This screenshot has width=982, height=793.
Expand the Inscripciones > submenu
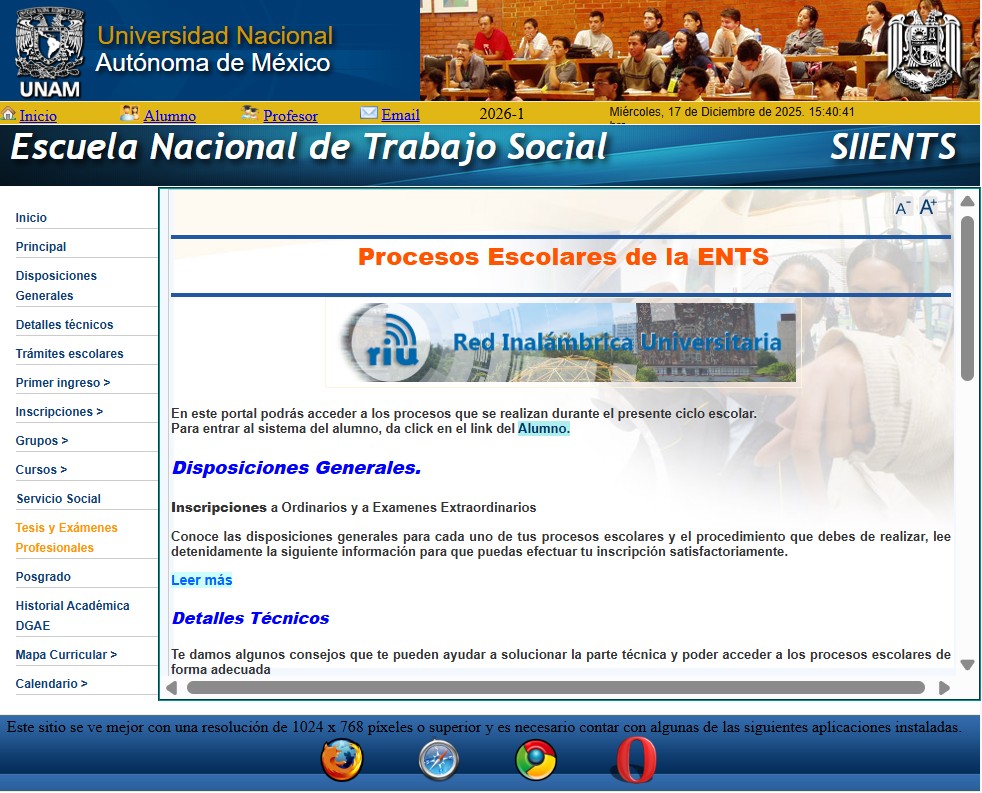(59, 412)
